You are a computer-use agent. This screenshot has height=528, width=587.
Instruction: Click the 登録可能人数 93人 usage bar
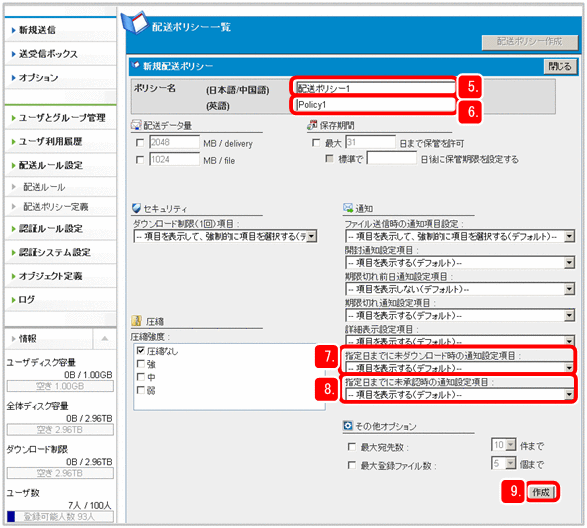point(60,517)
